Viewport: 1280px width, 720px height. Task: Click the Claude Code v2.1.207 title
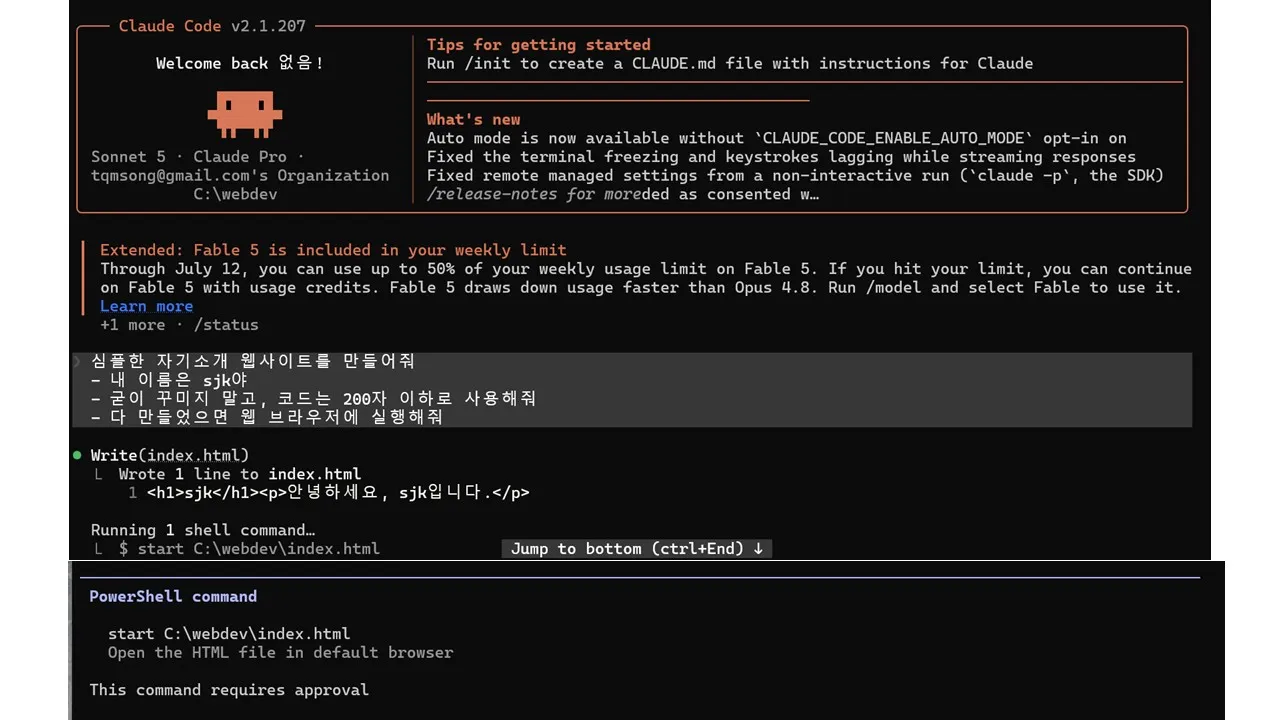coord(212,26)
